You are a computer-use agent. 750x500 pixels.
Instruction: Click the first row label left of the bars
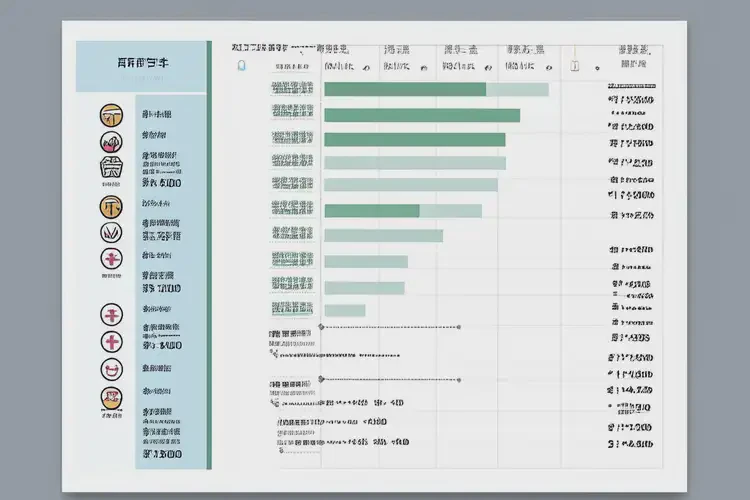pos(292,89)
